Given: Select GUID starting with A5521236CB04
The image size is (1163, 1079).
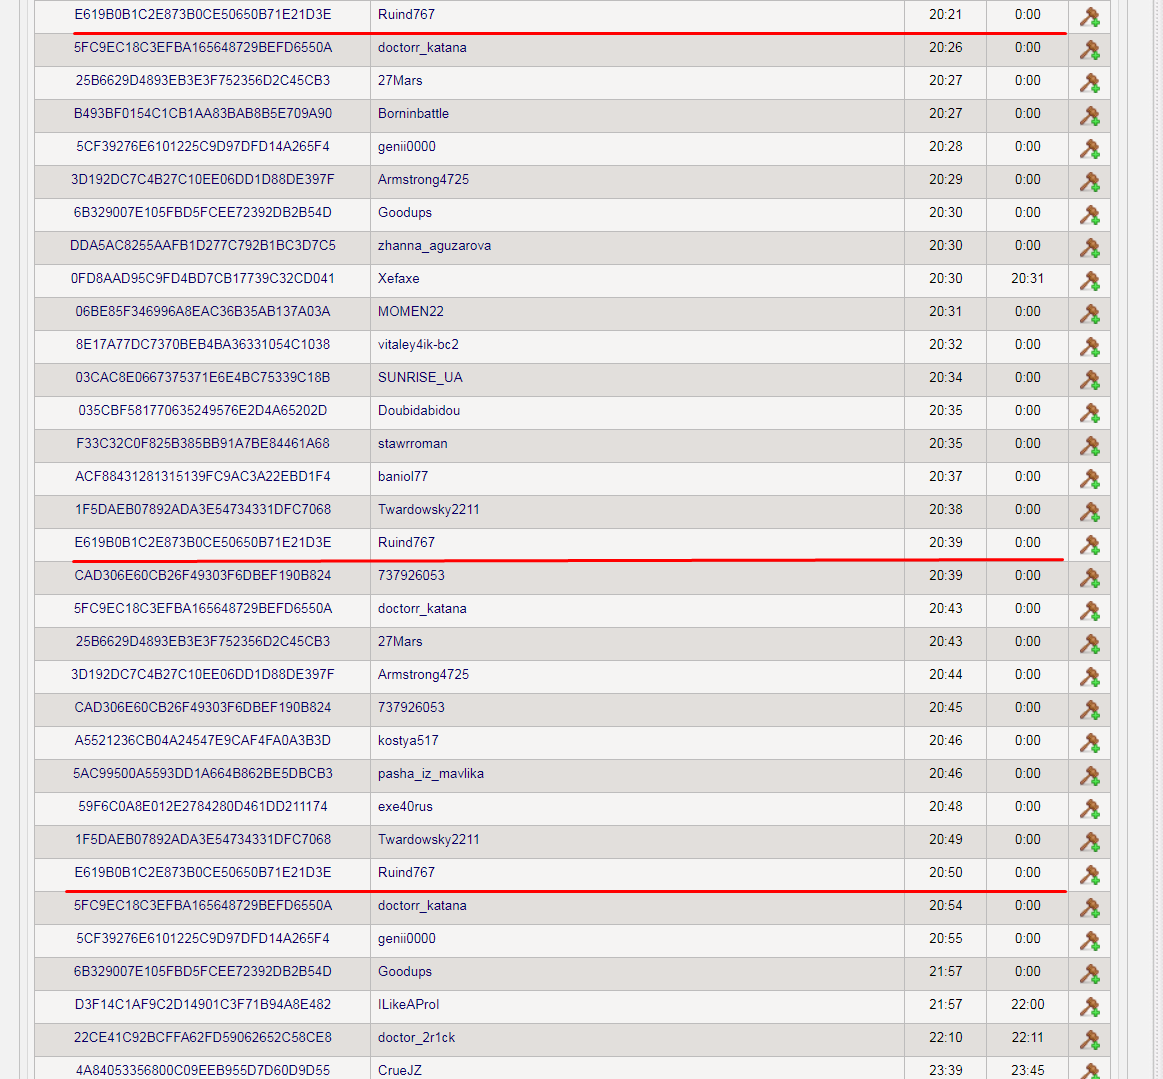Looking at the screenshot, I should click(x=202, y=740).
